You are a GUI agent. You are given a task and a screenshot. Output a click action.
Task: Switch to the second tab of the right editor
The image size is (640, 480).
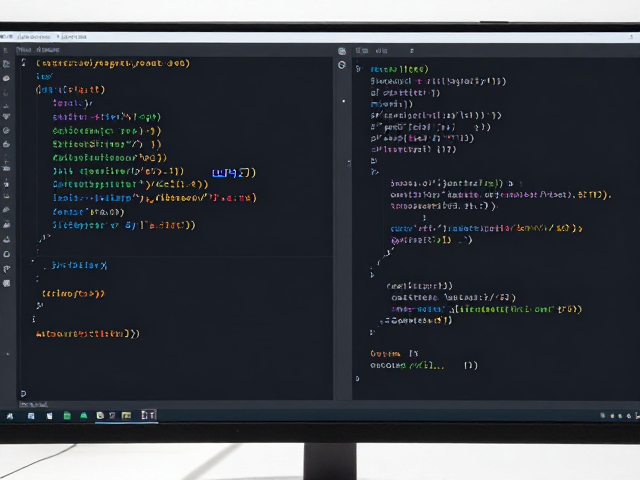(382, 51)
